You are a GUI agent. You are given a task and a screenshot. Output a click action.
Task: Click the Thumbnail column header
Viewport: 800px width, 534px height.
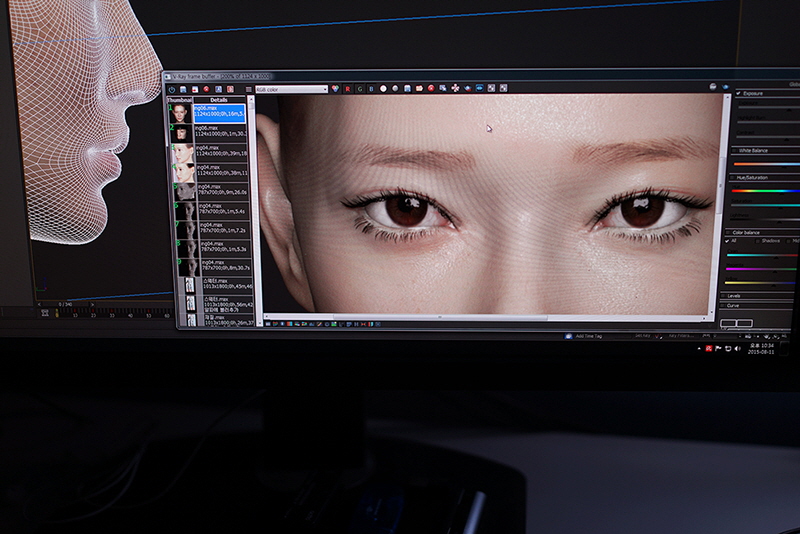click(x=180, y=100)
